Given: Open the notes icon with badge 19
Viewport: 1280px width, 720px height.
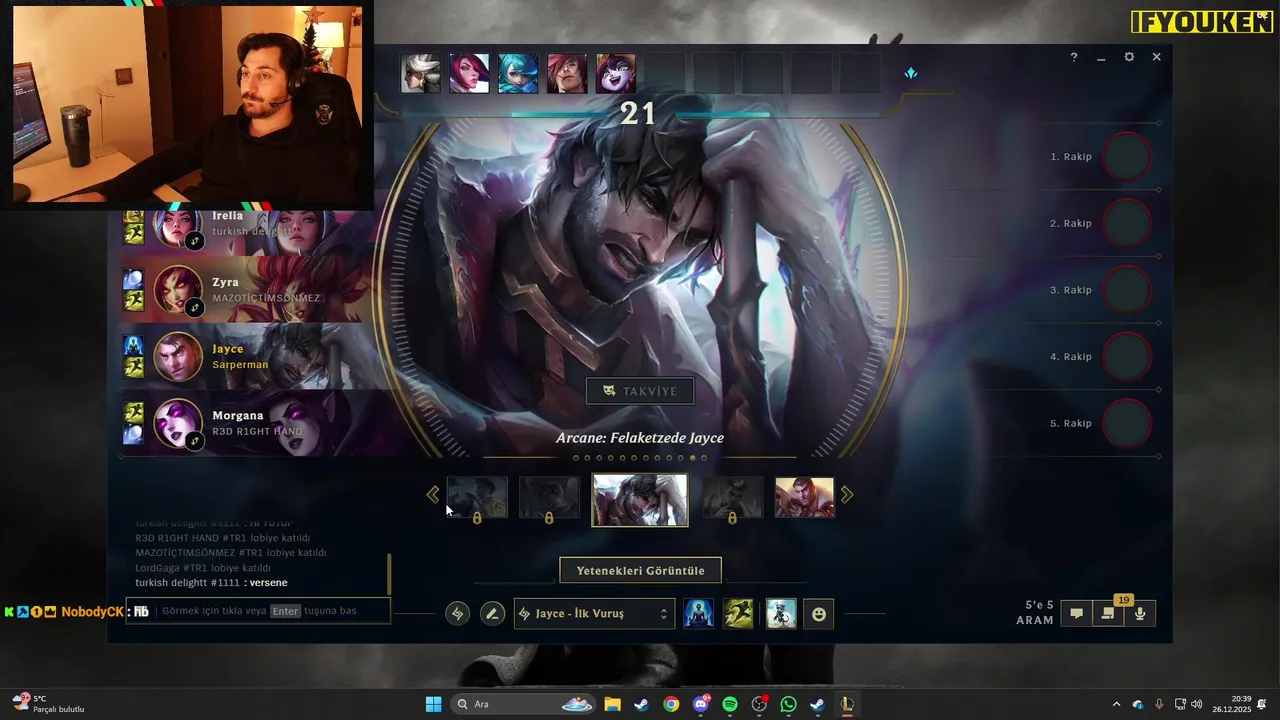Looking at the screenshot, I should (1108, 613).
